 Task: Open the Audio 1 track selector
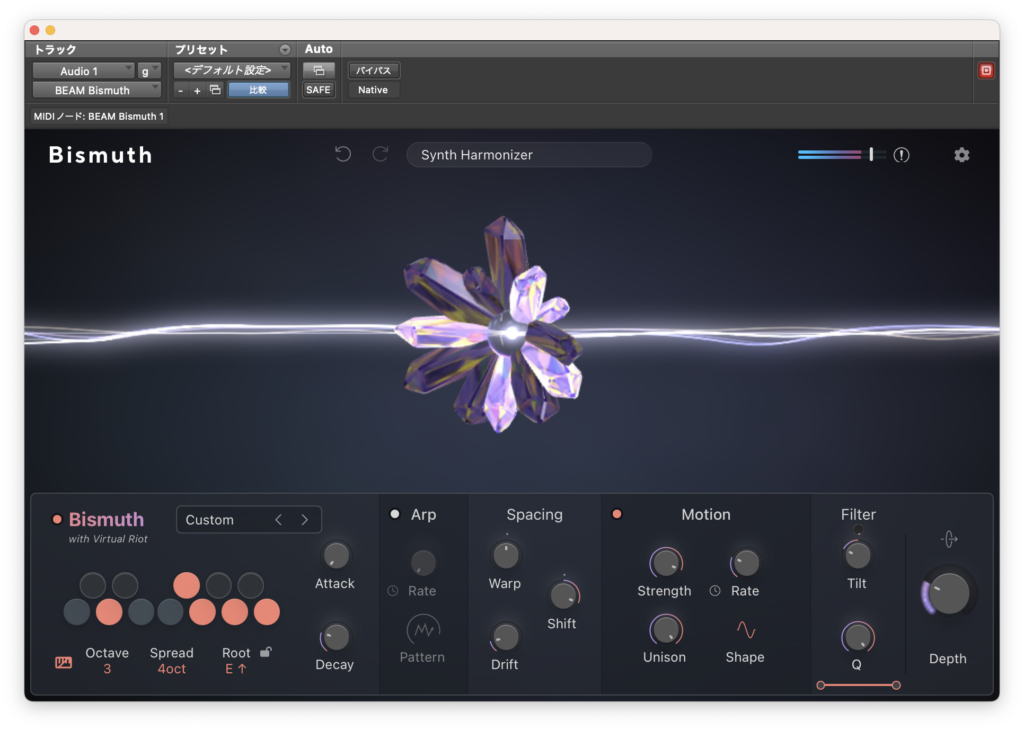coord(84,71)
